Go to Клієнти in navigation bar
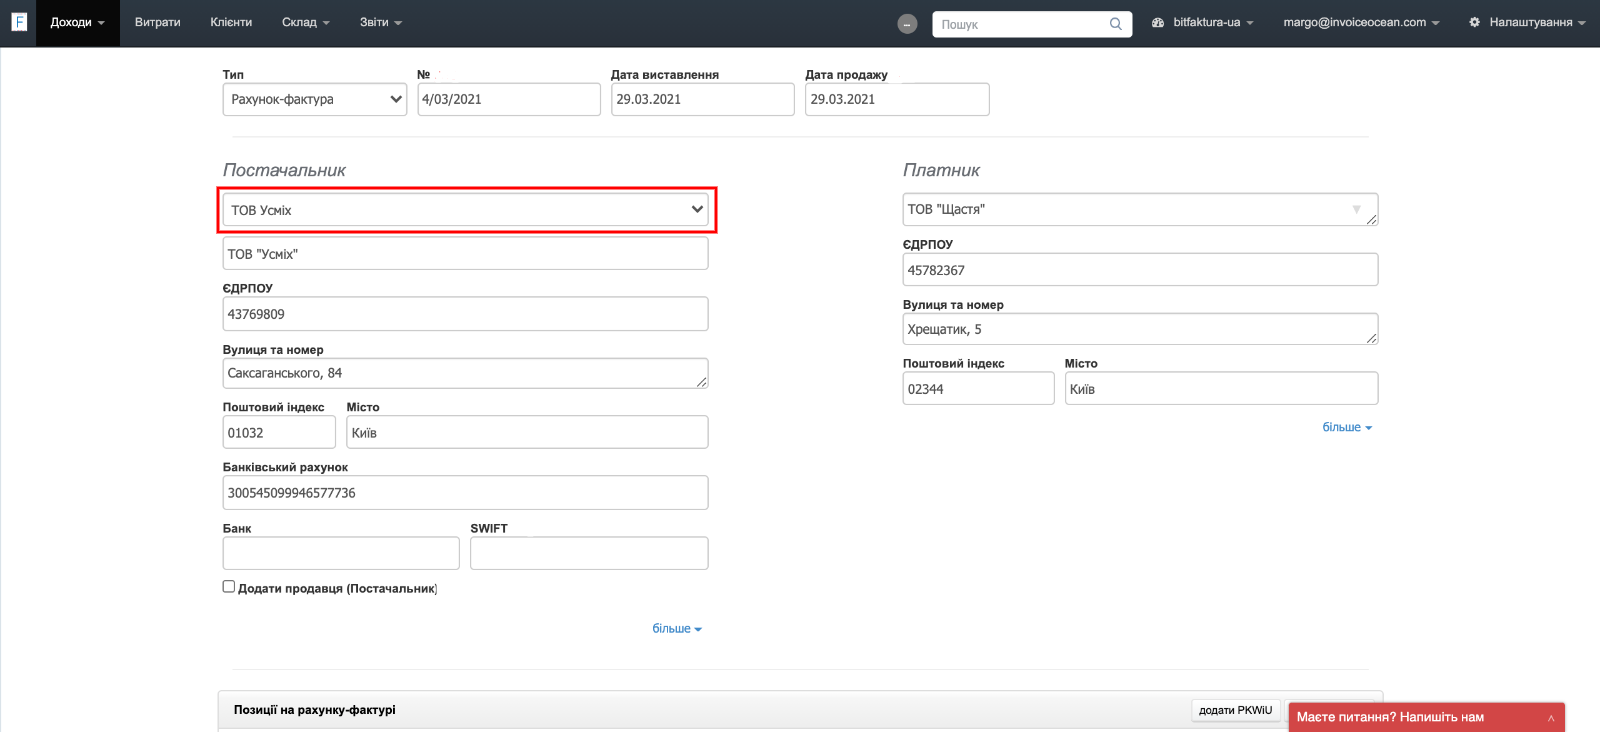The width and height of the screenshot is (1600, 732). [x=231, y=22]
